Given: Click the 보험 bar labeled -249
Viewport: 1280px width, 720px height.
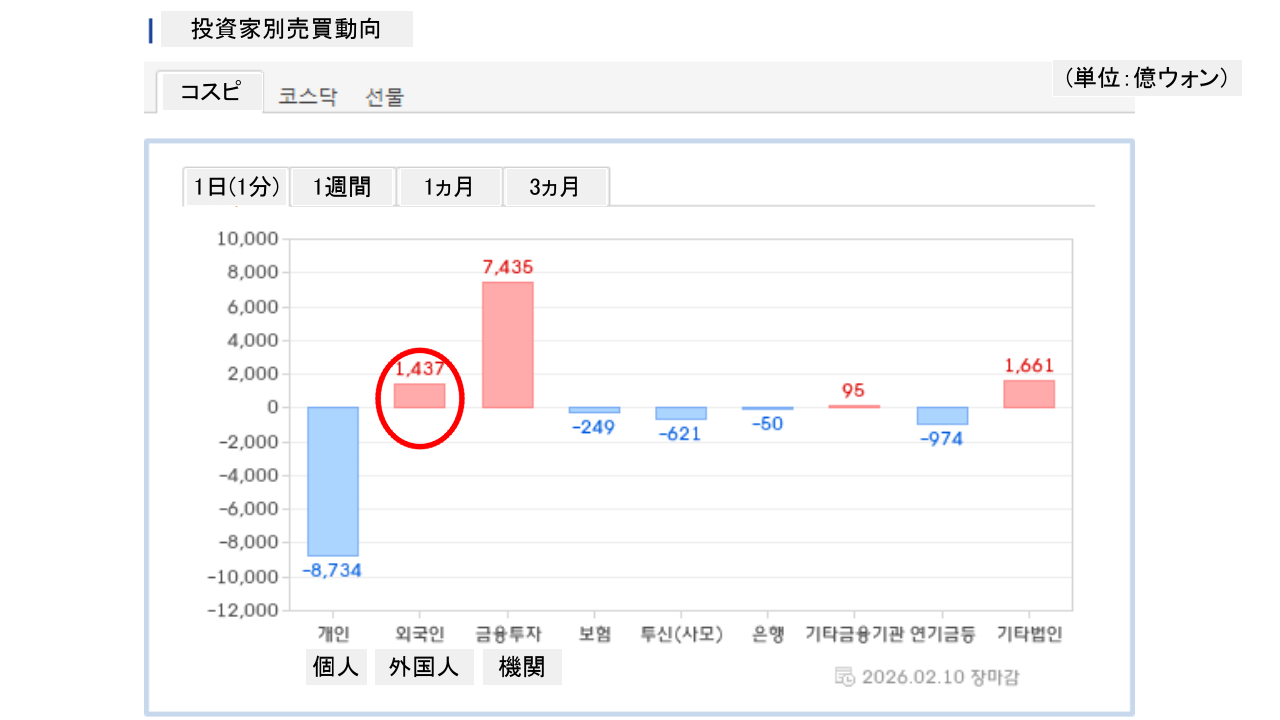Looking at the screenshot, I should tap(594, 410).
